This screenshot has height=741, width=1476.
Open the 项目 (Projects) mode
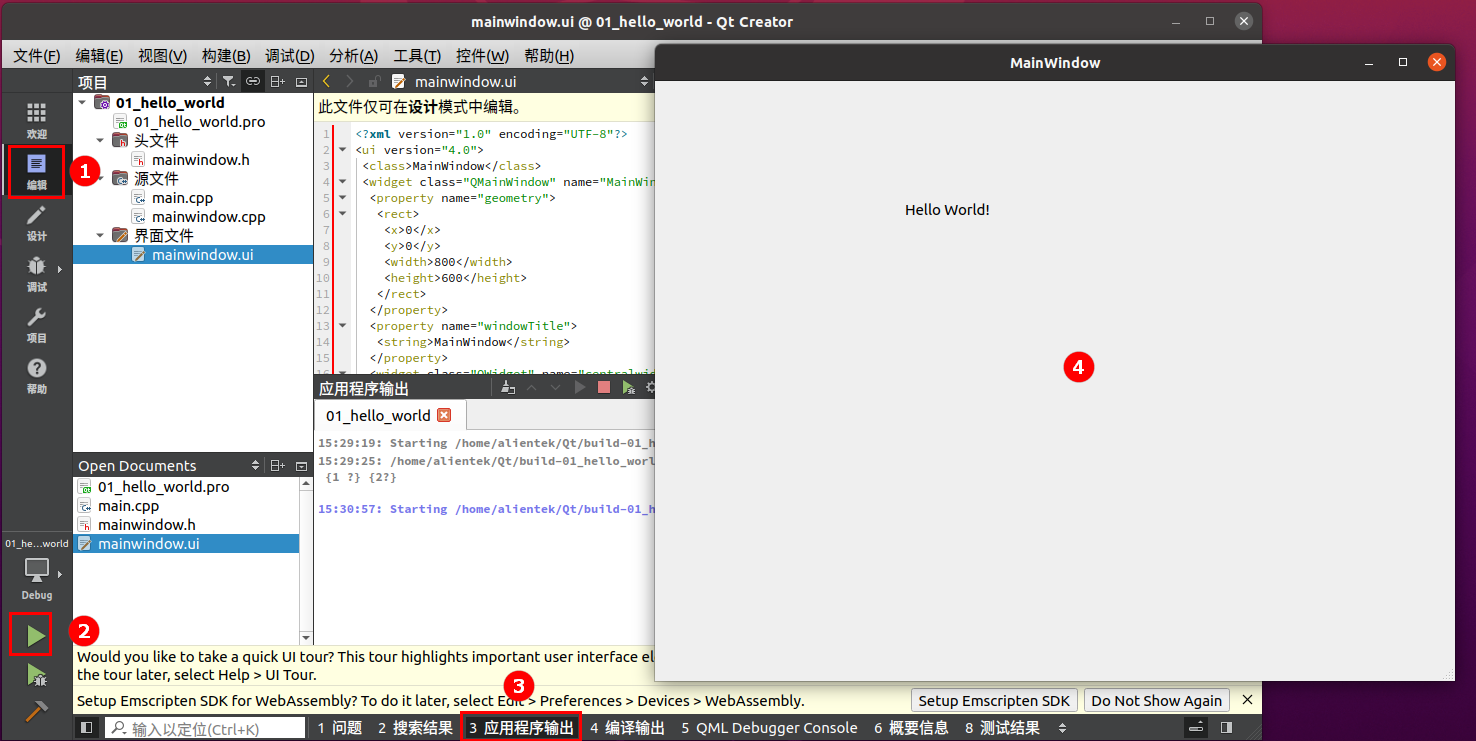coord(36,325)
